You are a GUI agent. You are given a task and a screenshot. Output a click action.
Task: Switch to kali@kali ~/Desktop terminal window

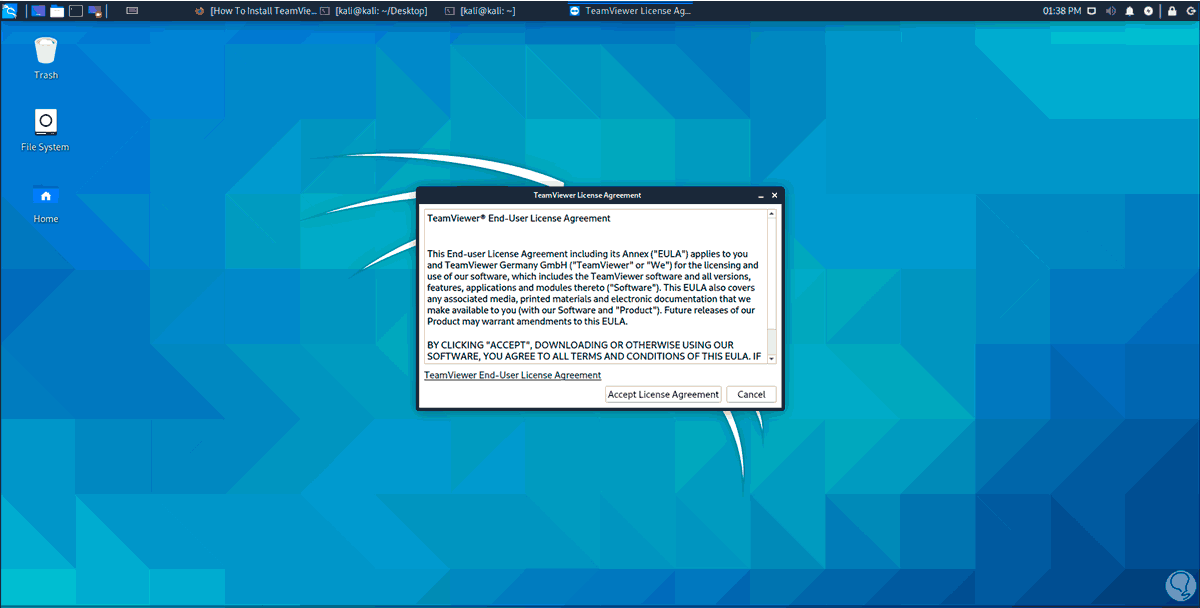(374, 11)
